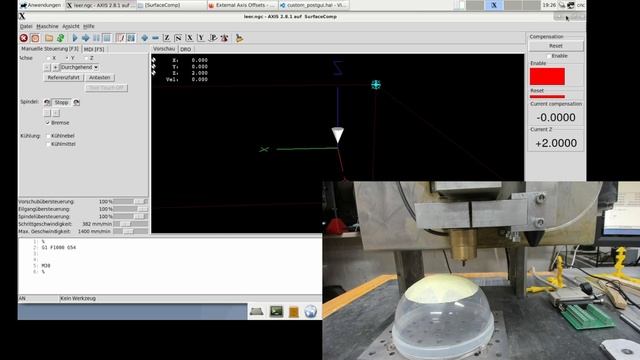Toggle the emergency stop button
640x360 pixels.
24,38
